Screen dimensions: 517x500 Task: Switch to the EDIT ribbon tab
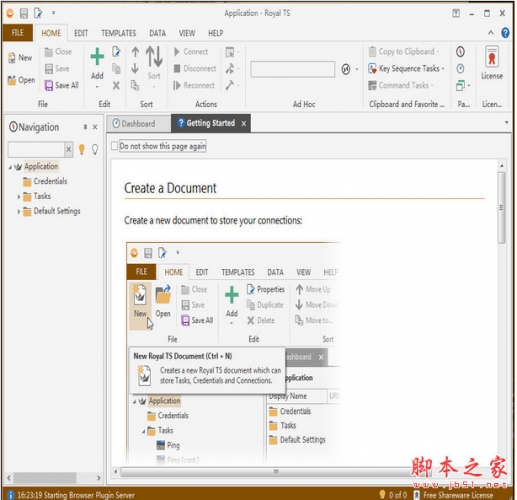point(81,33)
